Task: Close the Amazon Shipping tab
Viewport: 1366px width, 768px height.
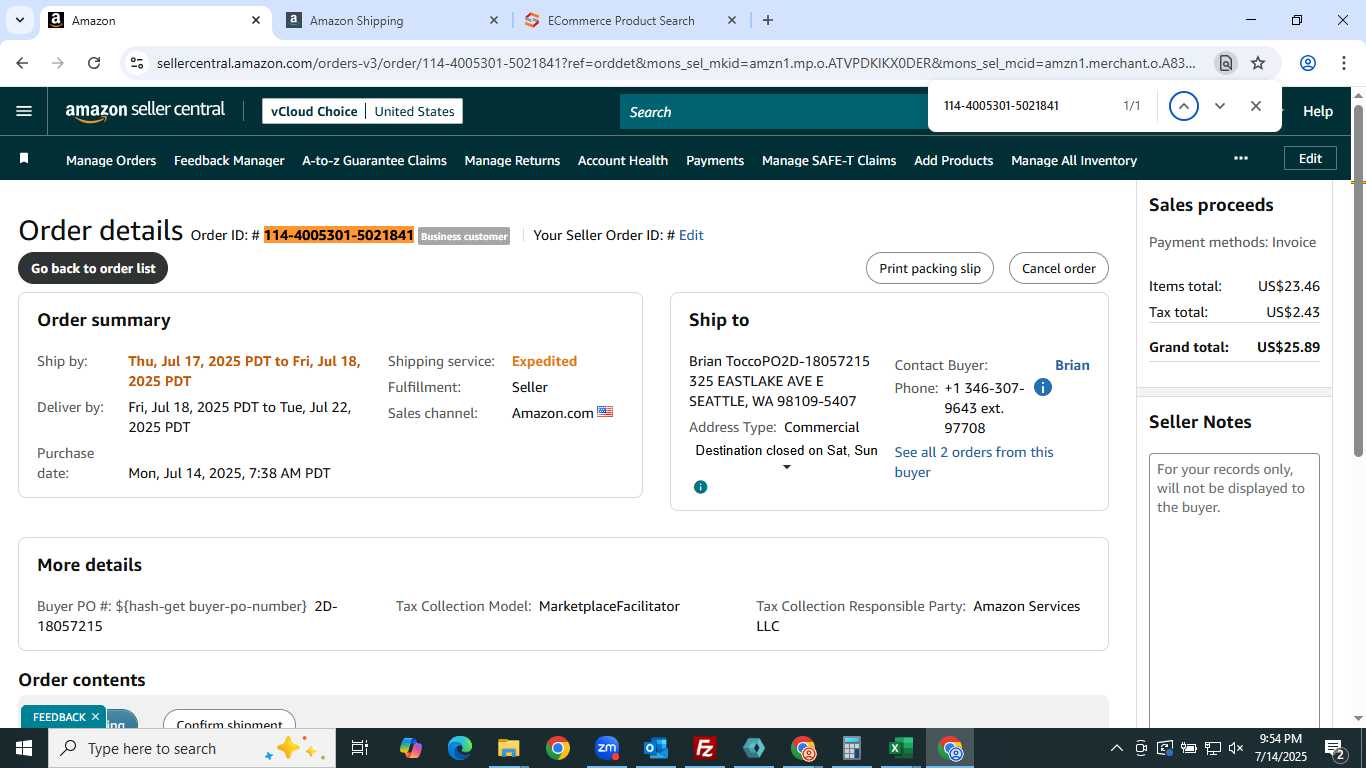Action: click(494, 20)
